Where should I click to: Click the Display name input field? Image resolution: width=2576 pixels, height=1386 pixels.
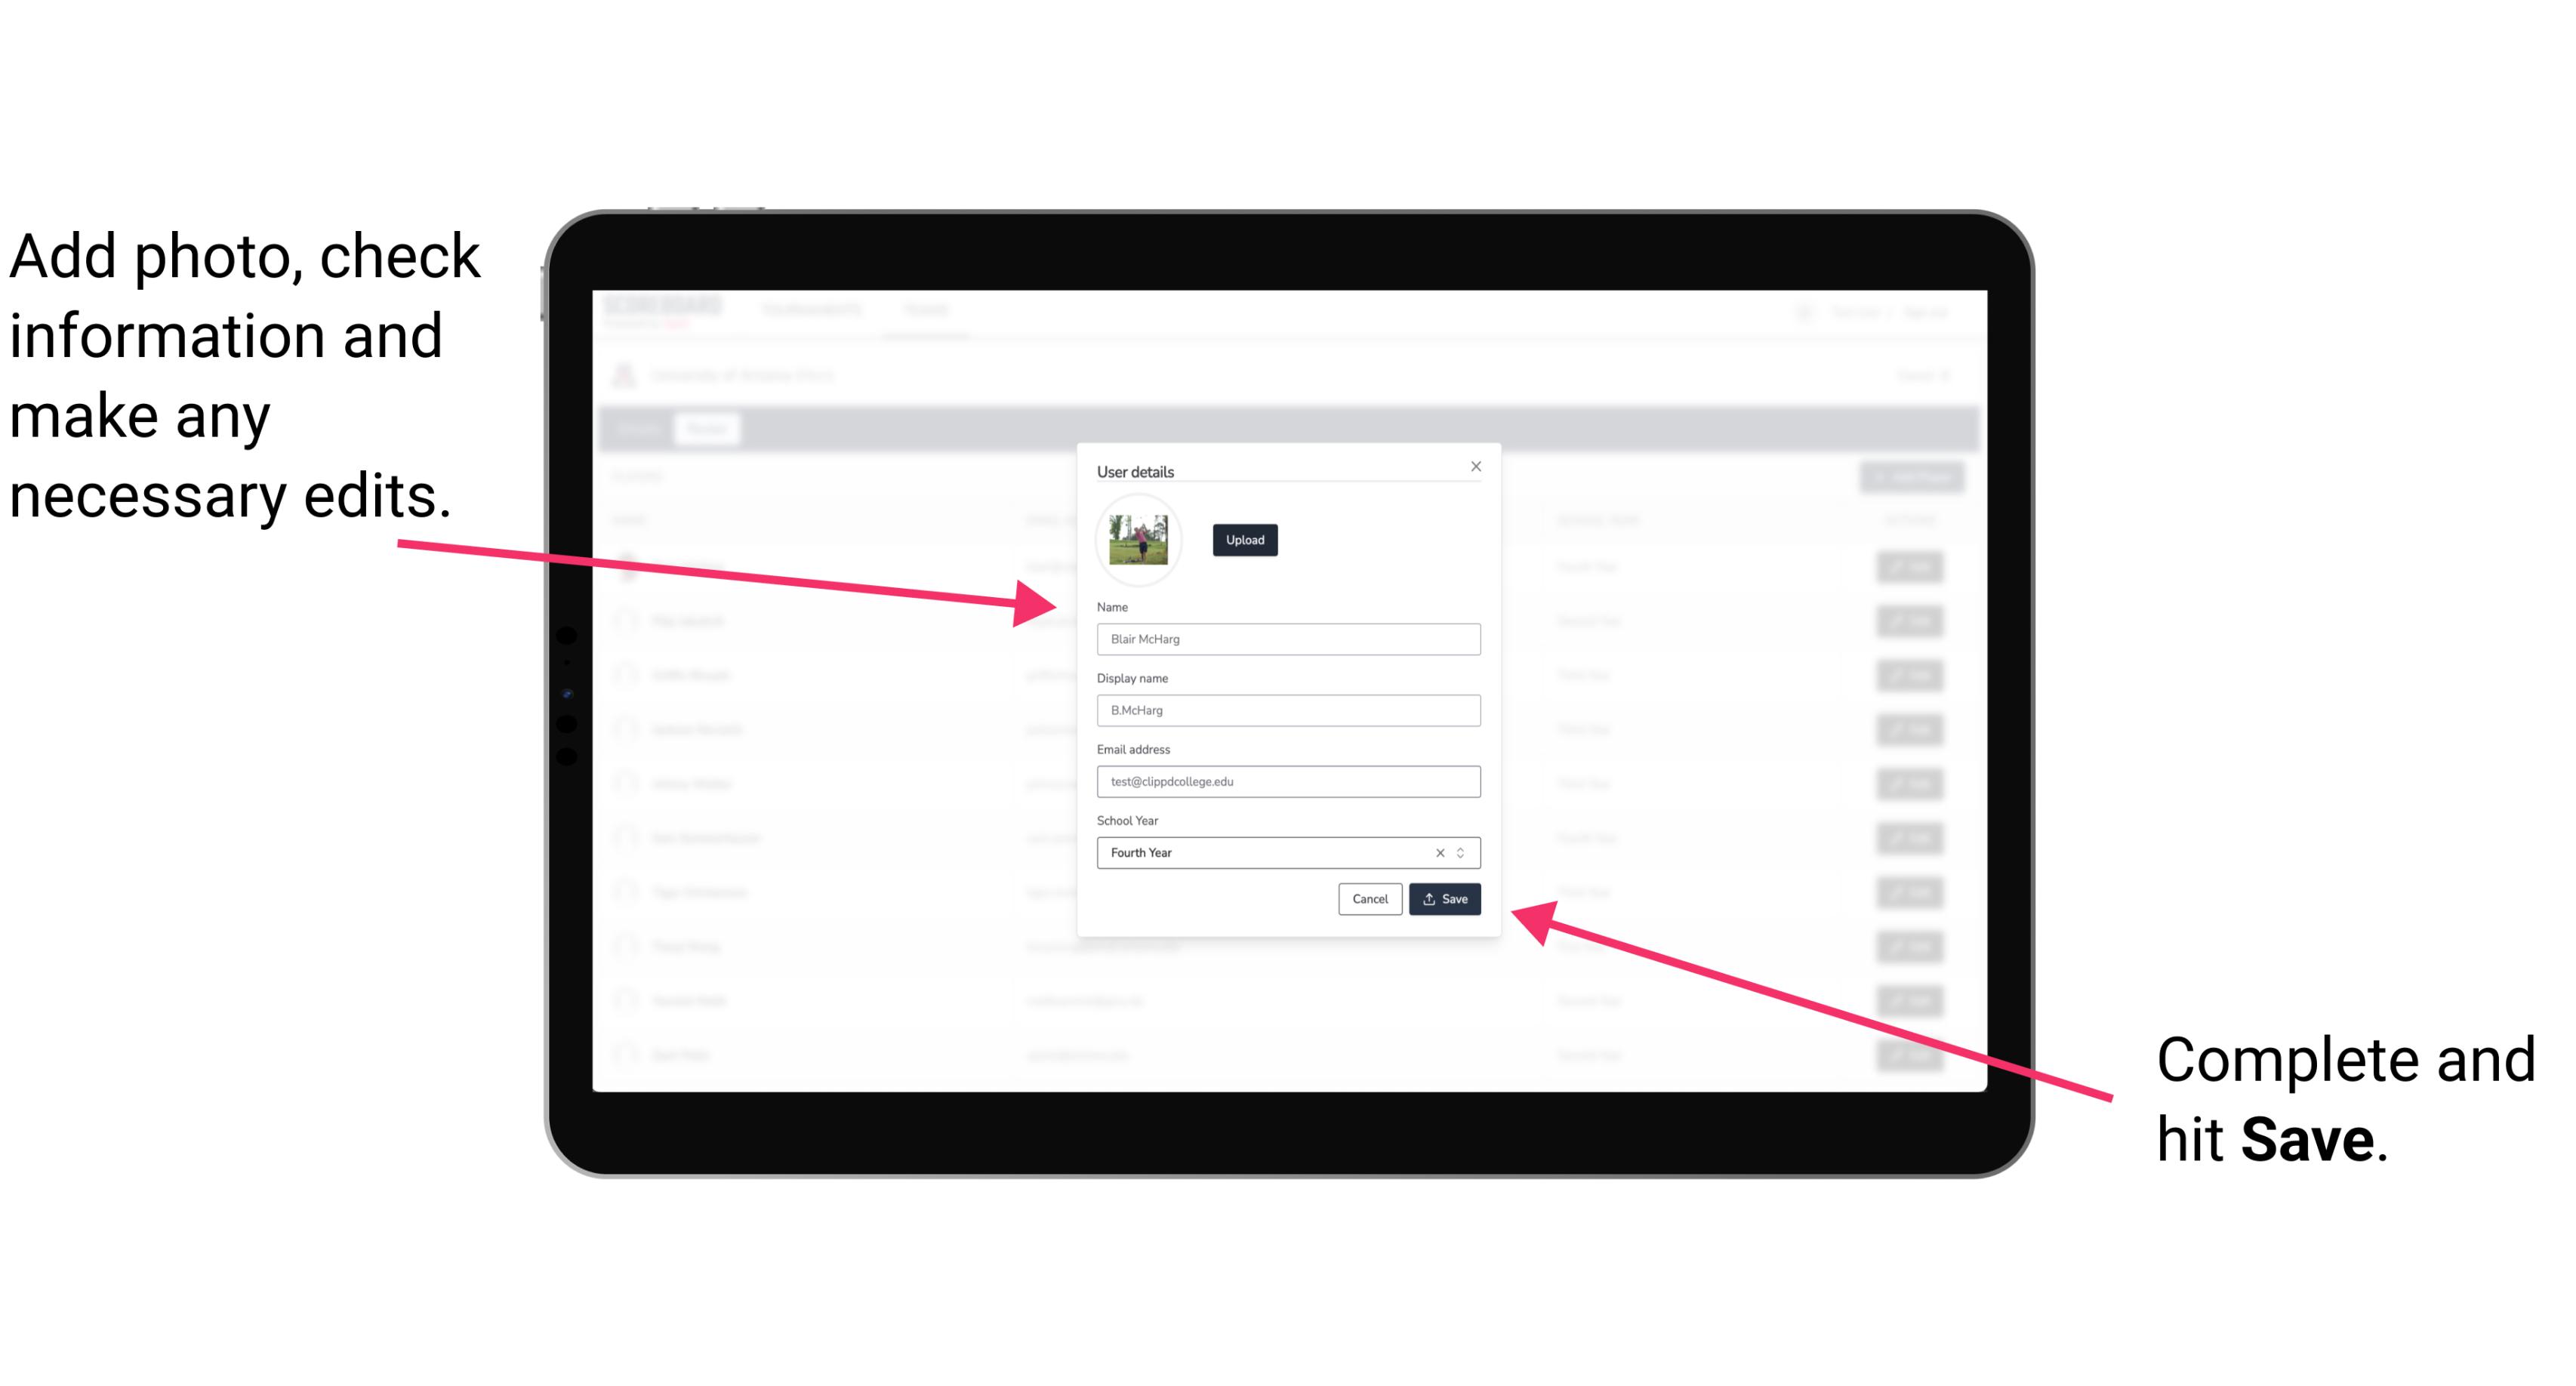(x=1289, y=710)
